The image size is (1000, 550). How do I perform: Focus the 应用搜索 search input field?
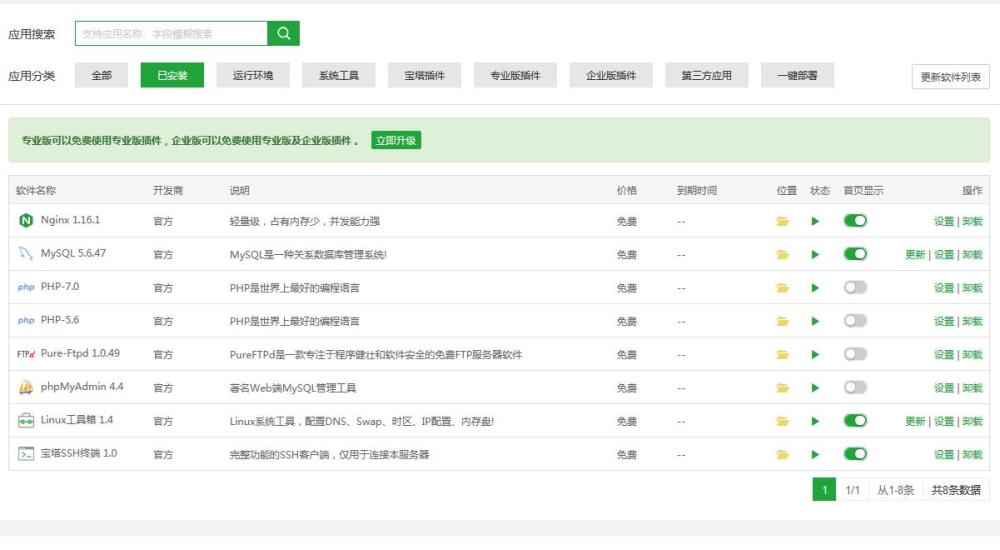171,34
